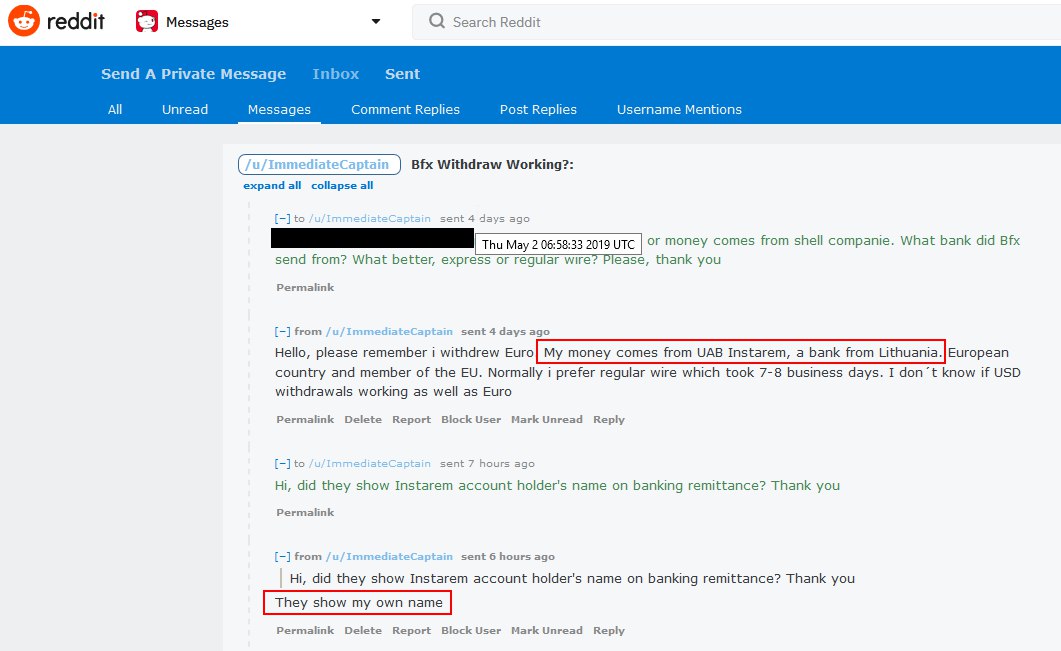This screenshot has height=651, width=1061.
Task: Click the Messages envelope icon
Action: (147, 22)
